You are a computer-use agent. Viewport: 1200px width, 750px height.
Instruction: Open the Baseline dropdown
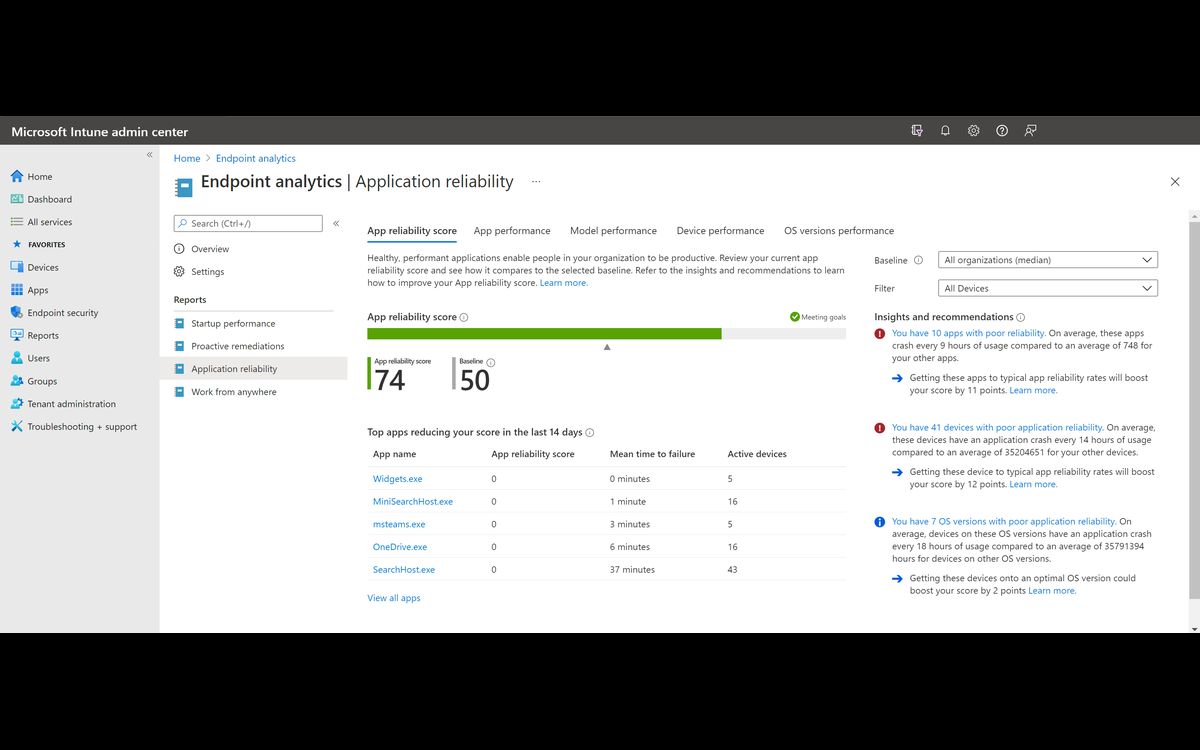click(1047, 260)
